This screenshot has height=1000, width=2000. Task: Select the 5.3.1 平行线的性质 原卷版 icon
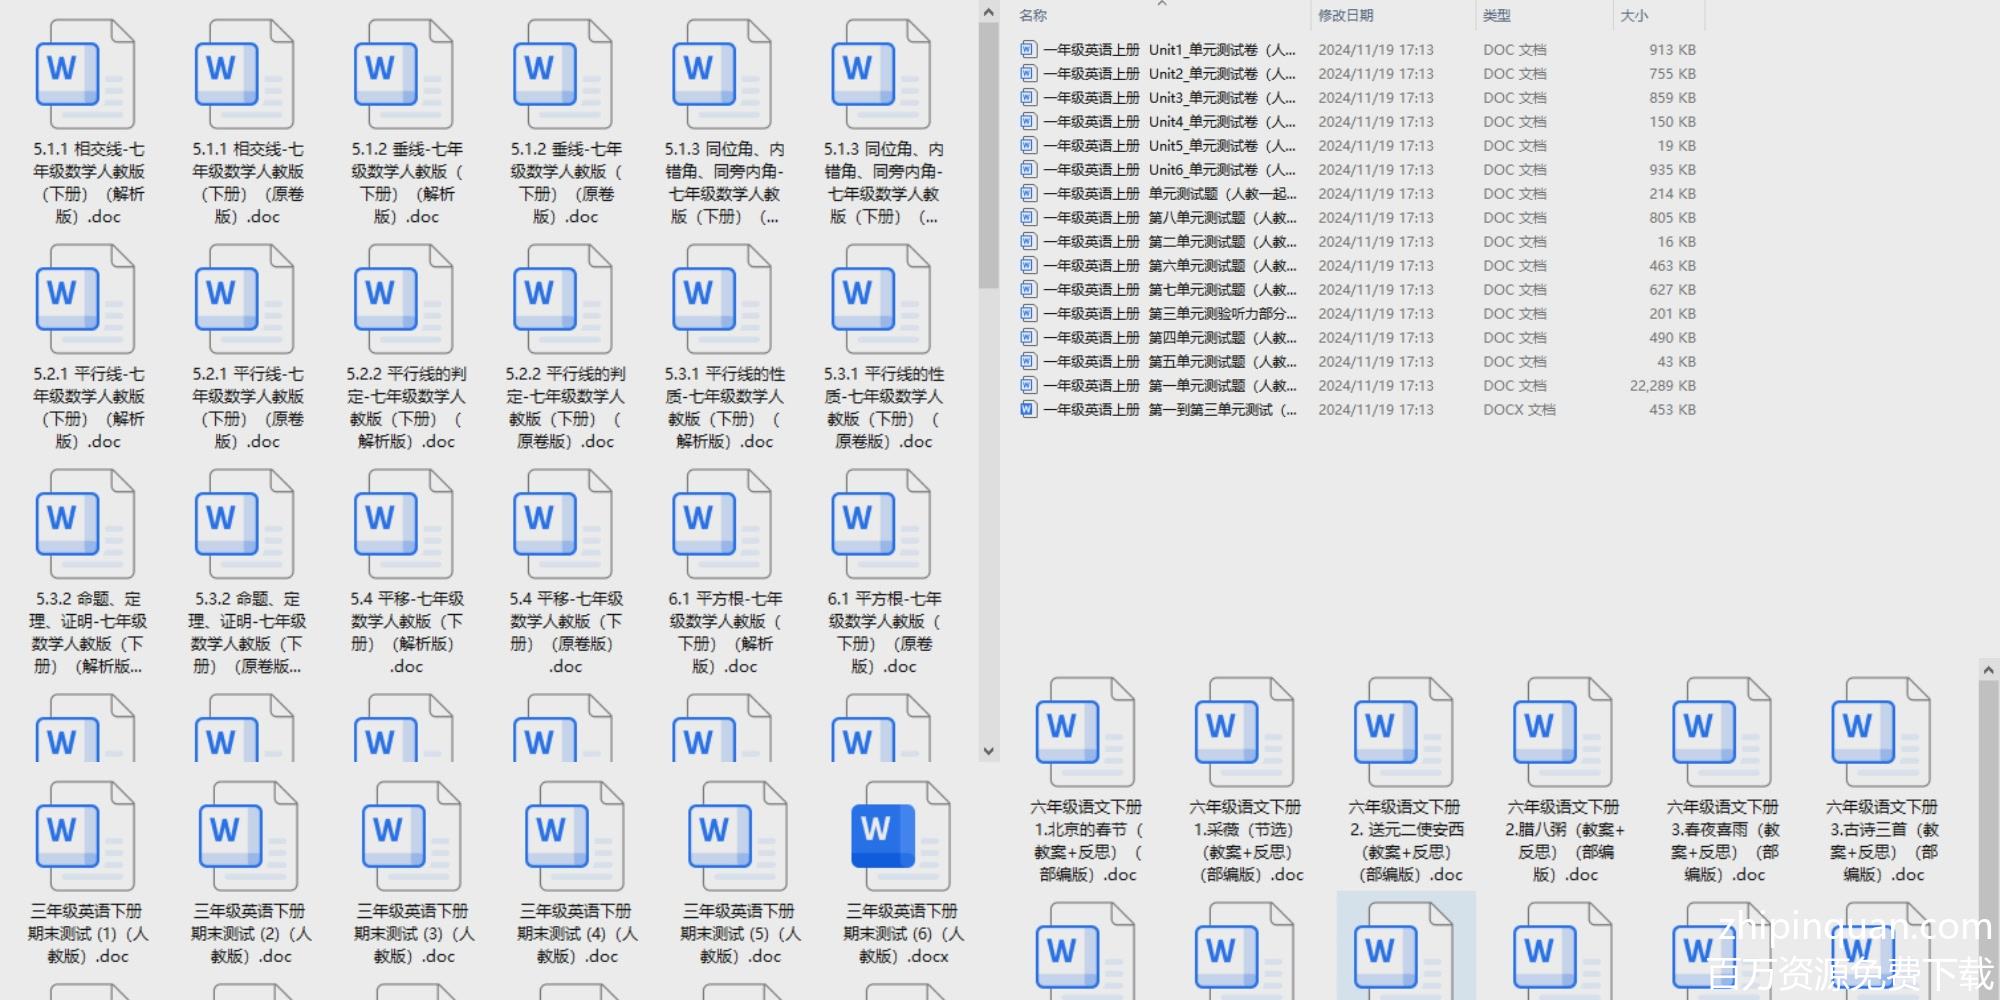(x=881, y=300)
